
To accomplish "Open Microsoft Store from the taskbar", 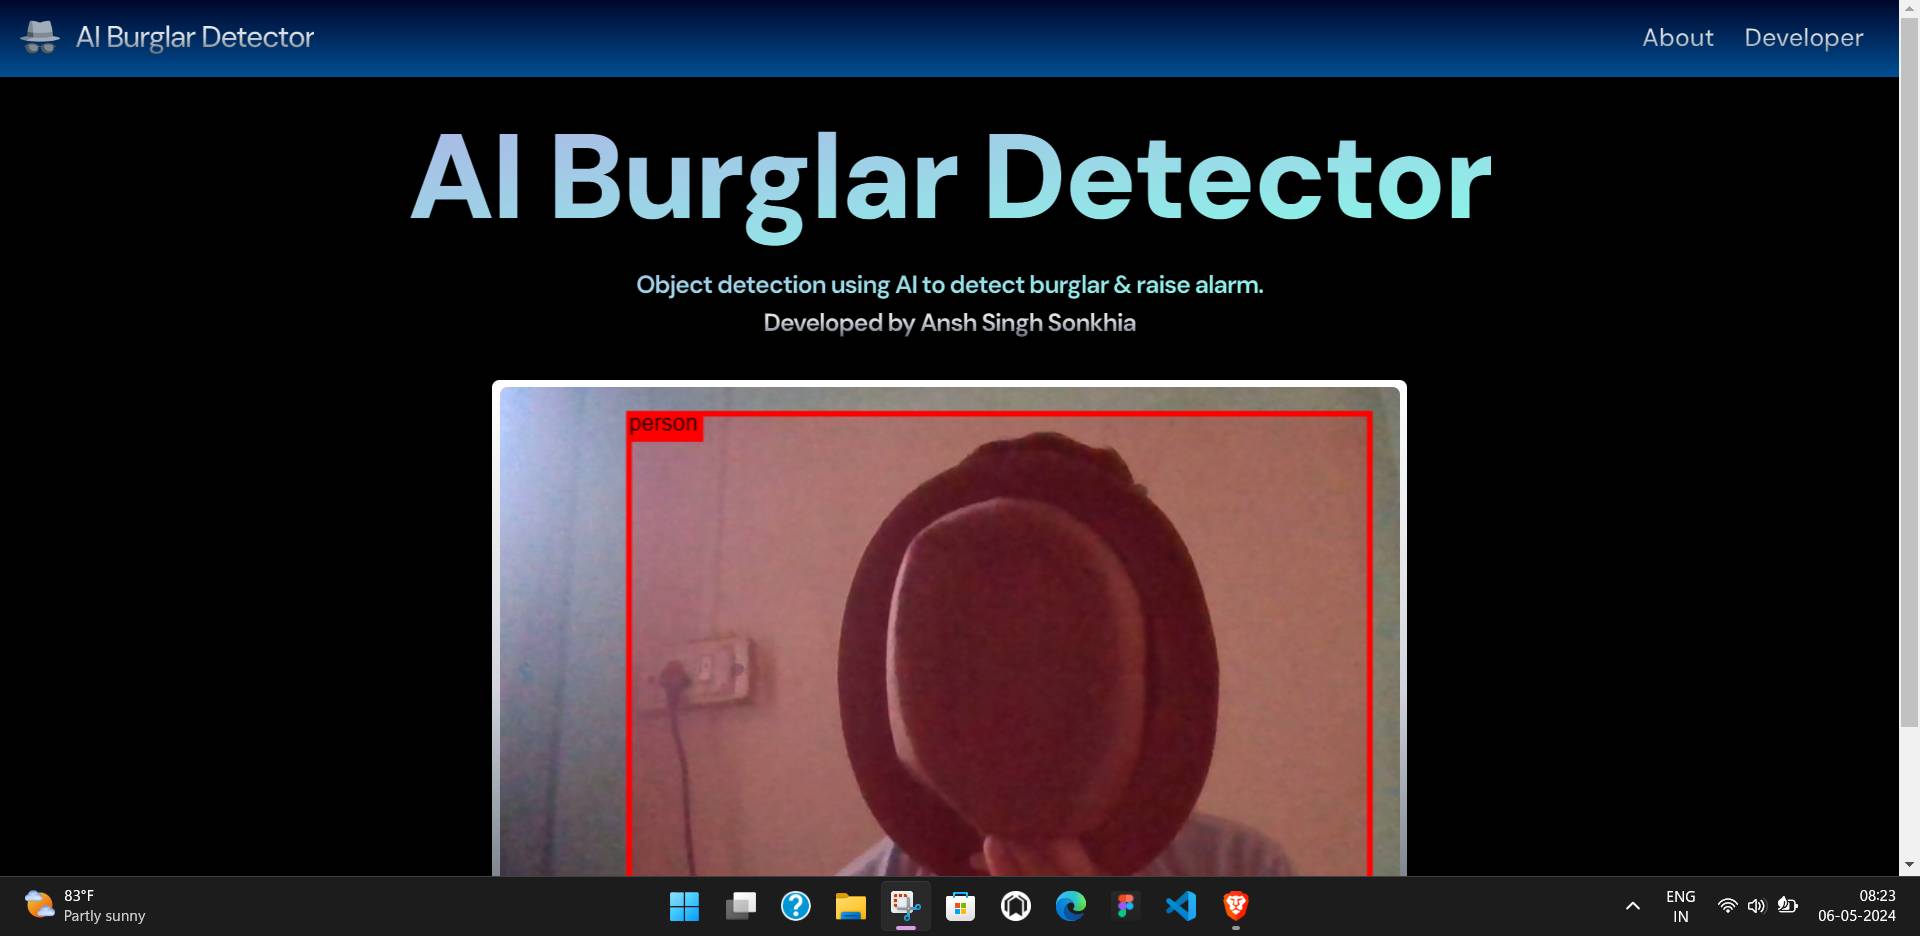I will 961,906.
